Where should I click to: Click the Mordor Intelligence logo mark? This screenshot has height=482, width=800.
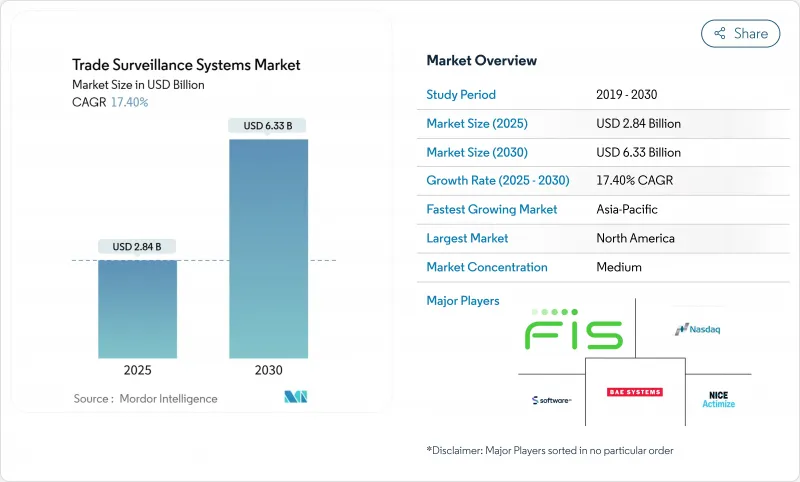pyautogui.click(x=296, y=398)
